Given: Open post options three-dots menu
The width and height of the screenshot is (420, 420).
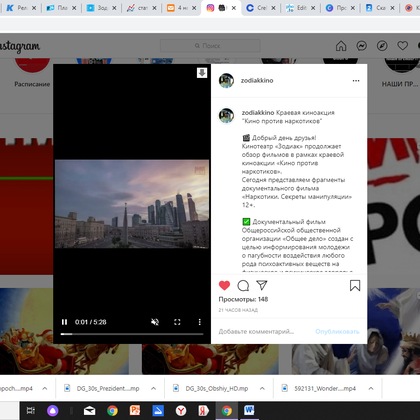Looking at the screenshot, I should click(356, 81).
